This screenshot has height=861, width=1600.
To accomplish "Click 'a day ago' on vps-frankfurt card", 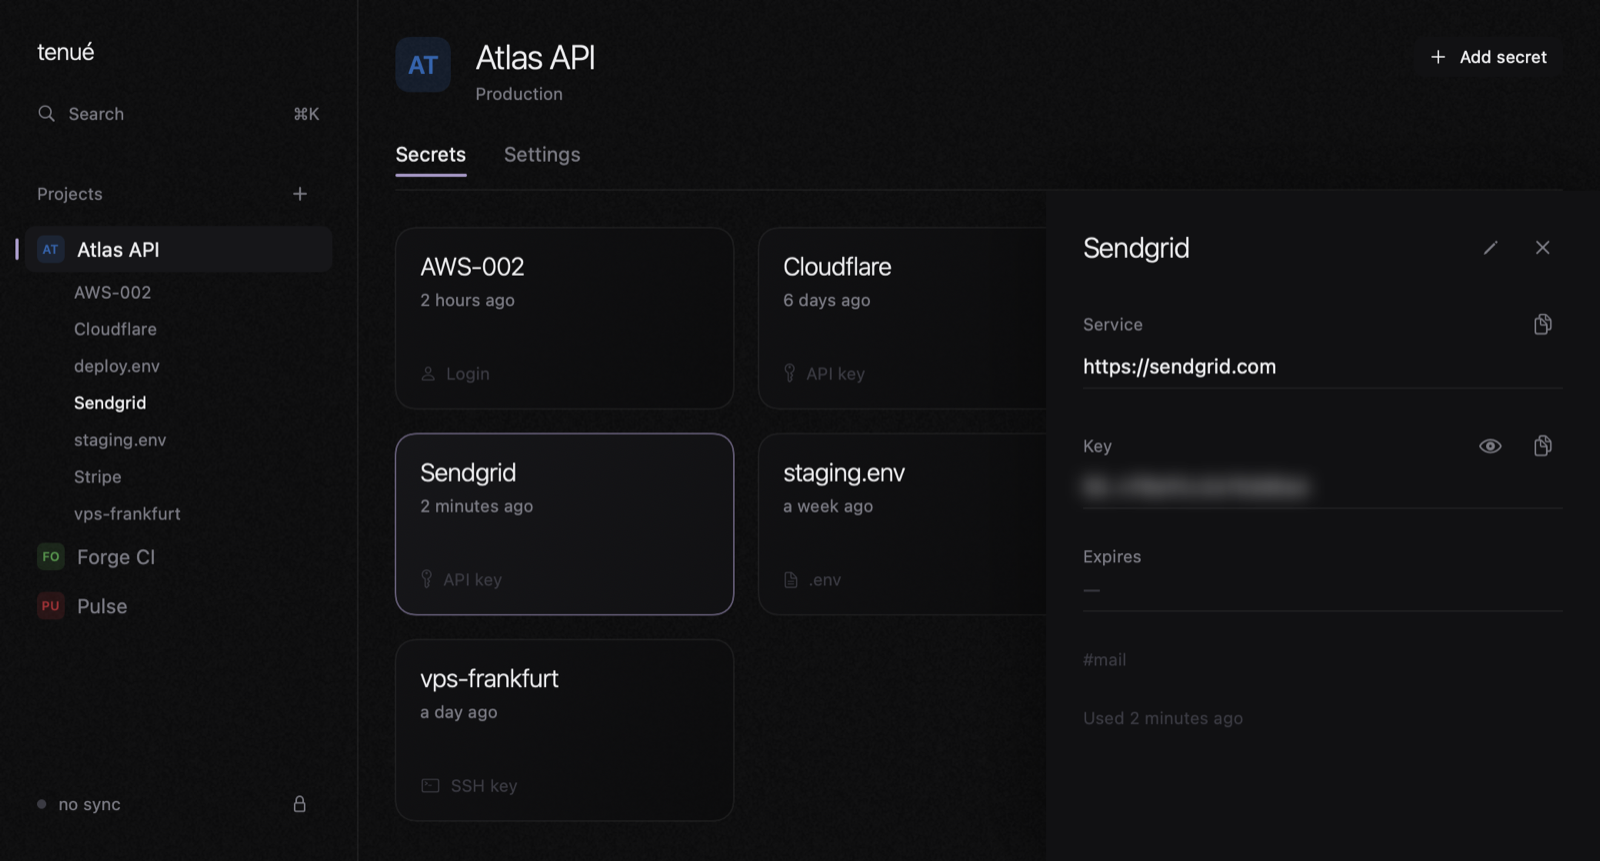I will coord(459,712).
